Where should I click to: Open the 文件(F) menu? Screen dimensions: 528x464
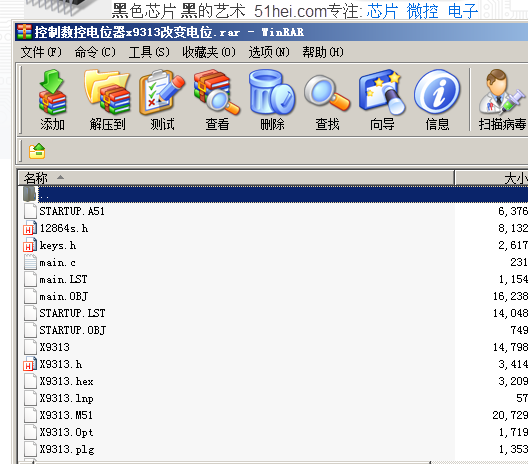41,52
